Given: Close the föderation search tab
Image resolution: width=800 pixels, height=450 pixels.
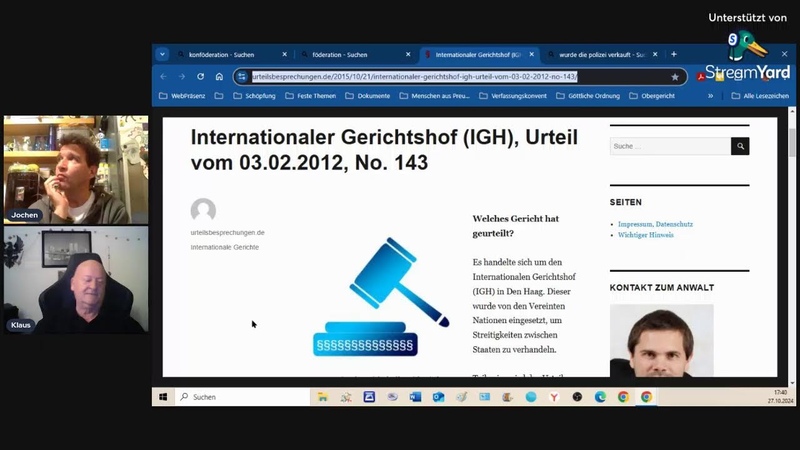Looking at the screenshot, I should point(408,54).
